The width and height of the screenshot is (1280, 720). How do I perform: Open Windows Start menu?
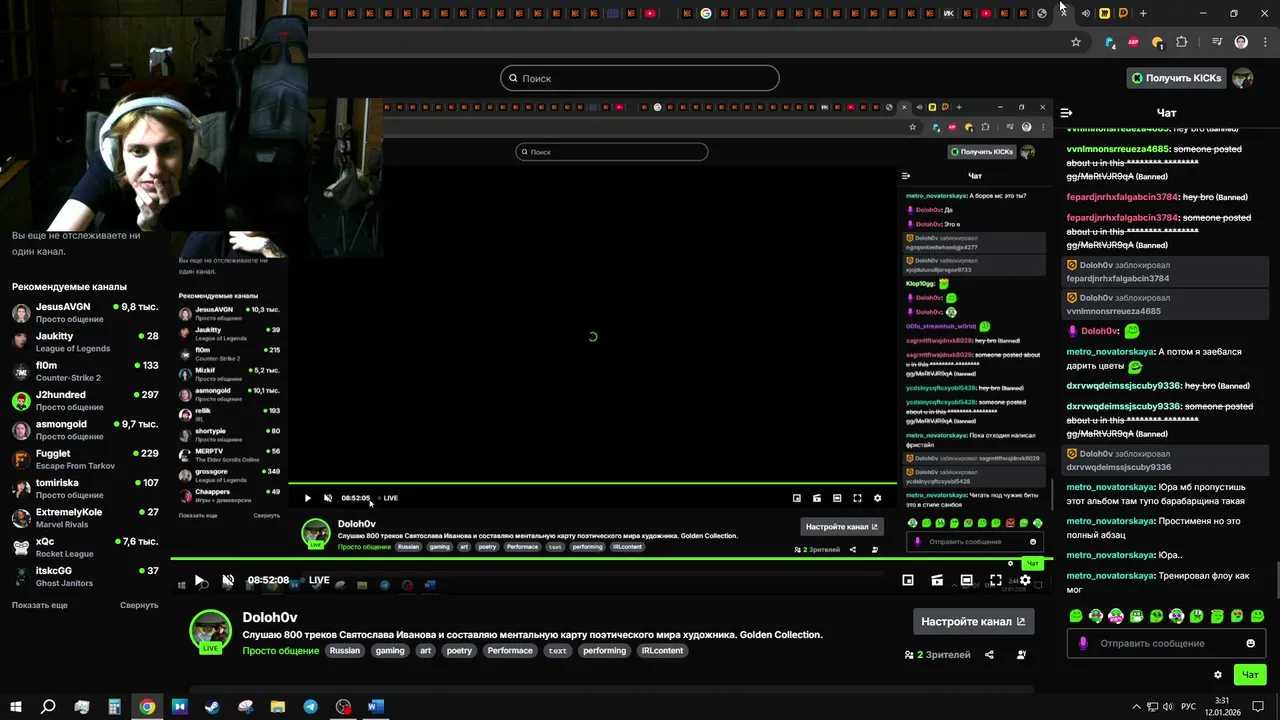pos(15,706)
